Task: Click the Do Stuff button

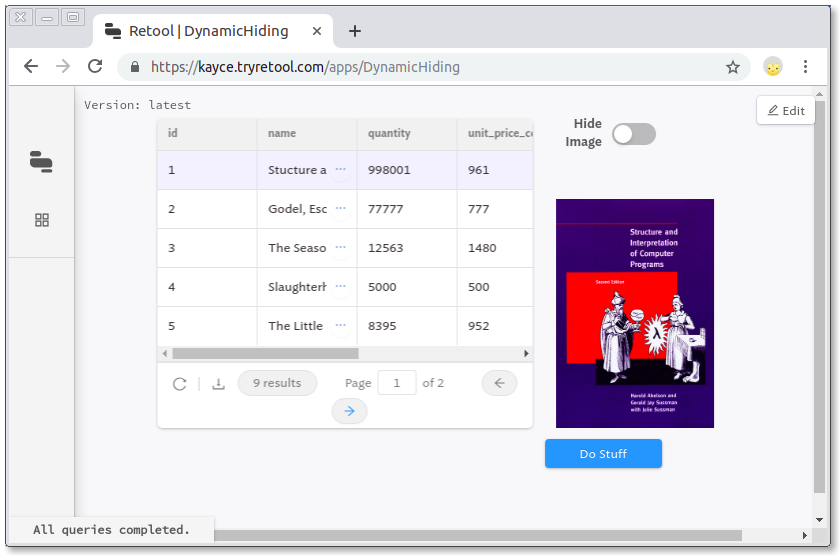Action: 603,454
